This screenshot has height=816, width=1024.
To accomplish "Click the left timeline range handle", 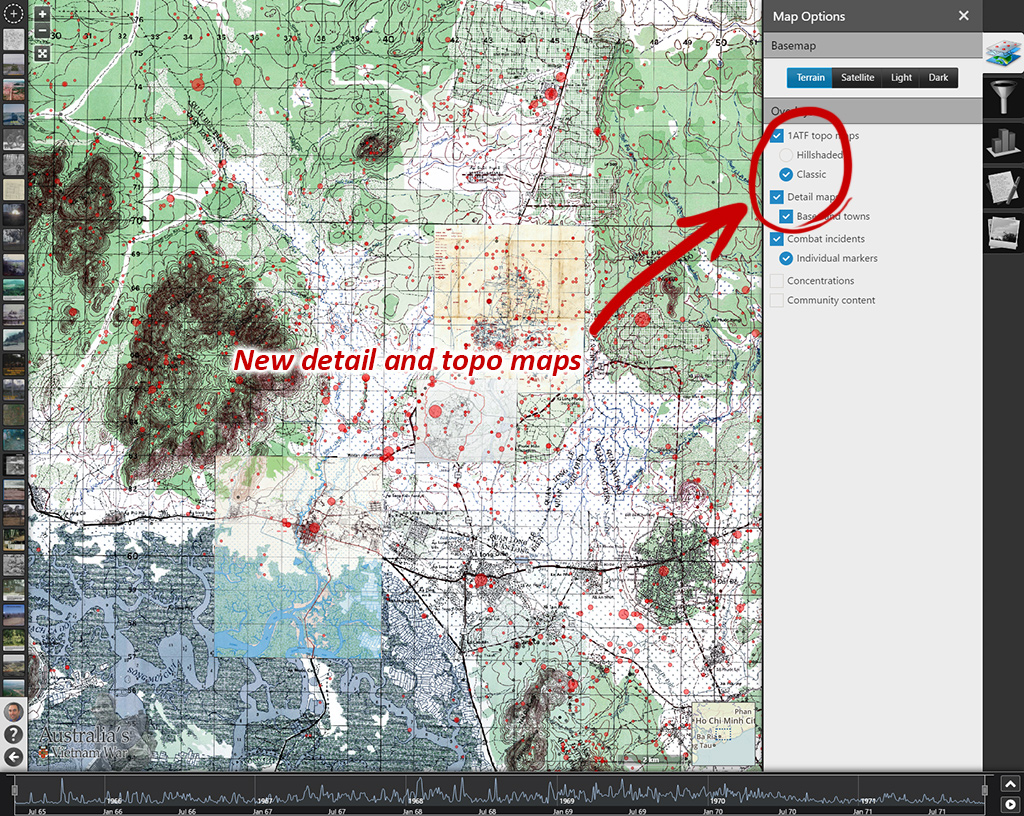I will coord(15,792).
